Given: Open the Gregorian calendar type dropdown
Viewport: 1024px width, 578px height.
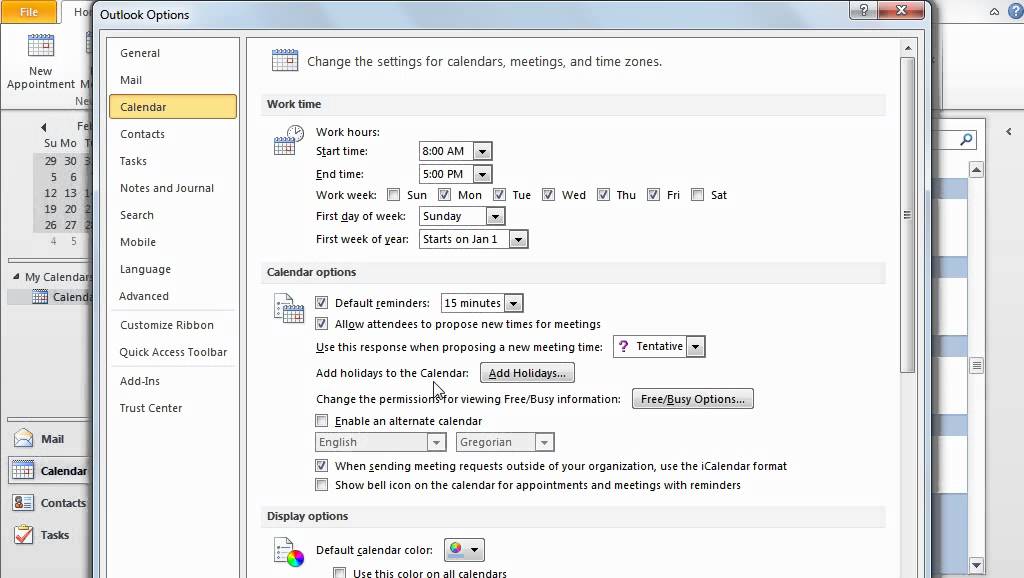Looking at the screenshot, I should click(544, 442).
